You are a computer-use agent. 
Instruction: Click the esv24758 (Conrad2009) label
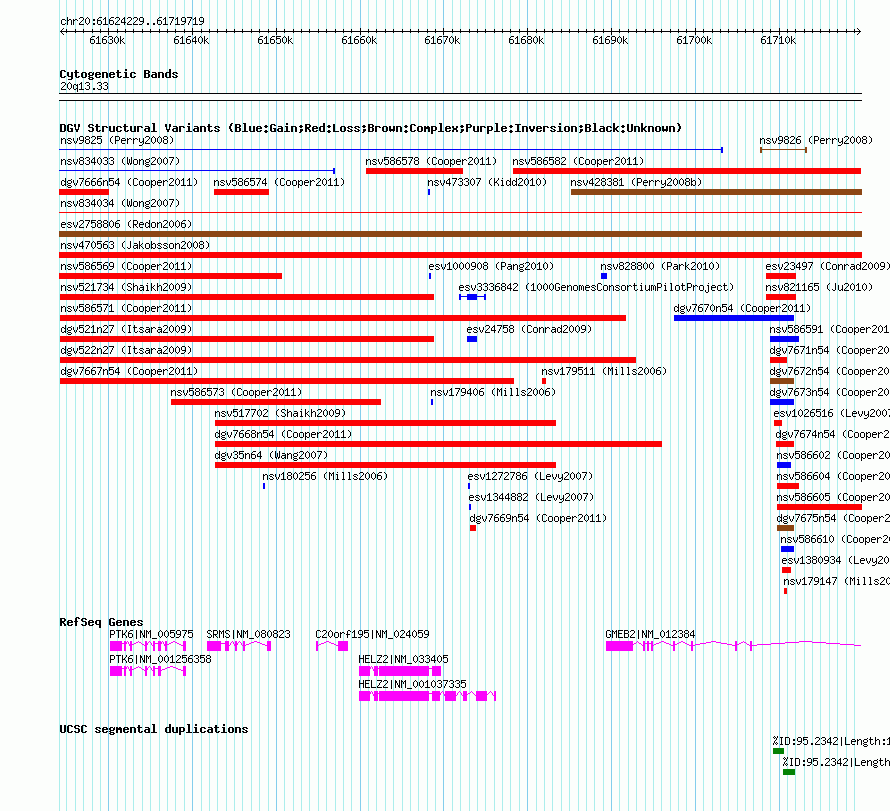pos(529,329)
